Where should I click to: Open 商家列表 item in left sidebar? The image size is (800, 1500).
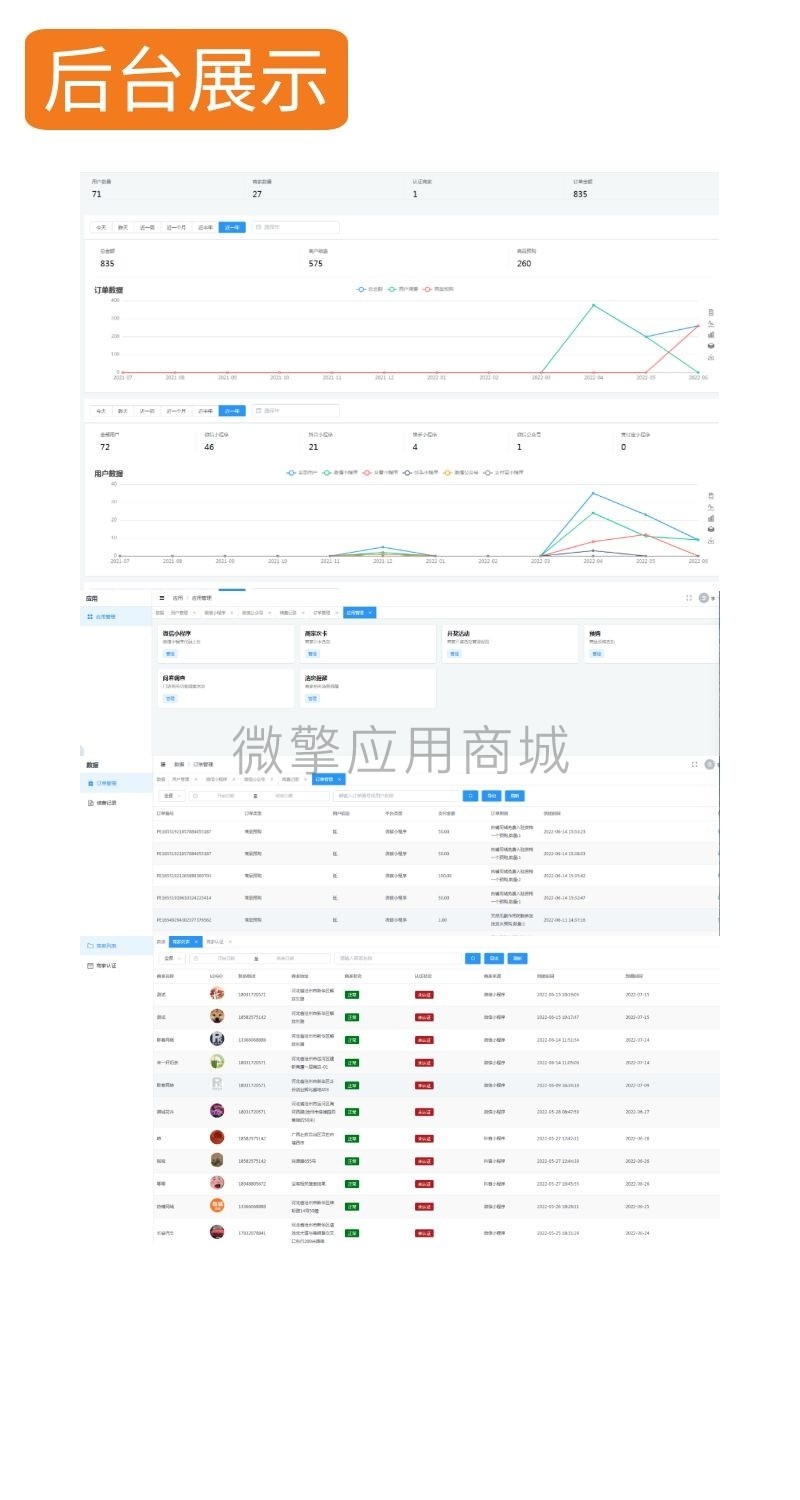click(x=116, y=945)
